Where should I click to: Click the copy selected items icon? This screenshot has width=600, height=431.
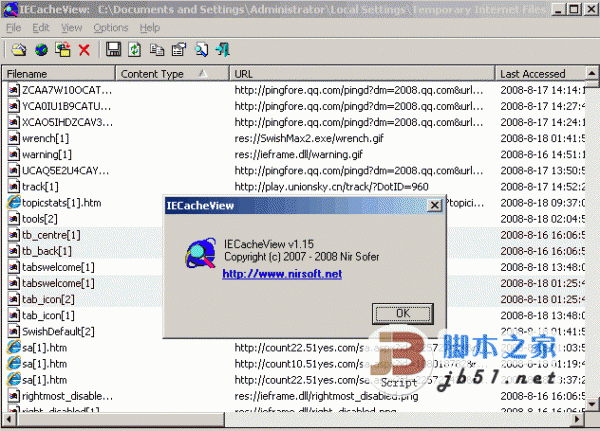click(x=157, y=50)
